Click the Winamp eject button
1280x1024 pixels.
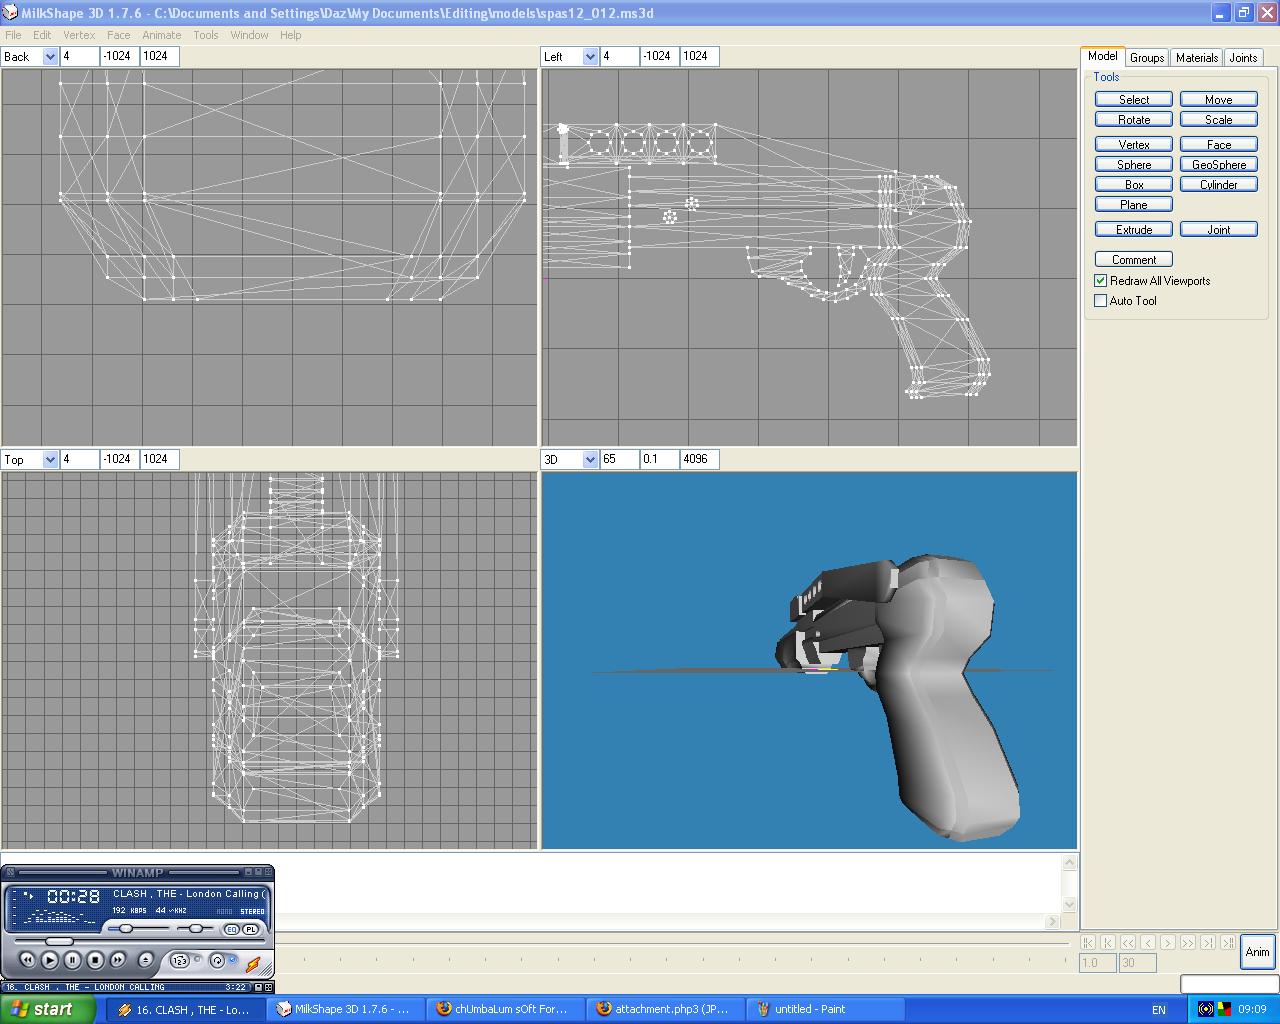tap(145, 960)
